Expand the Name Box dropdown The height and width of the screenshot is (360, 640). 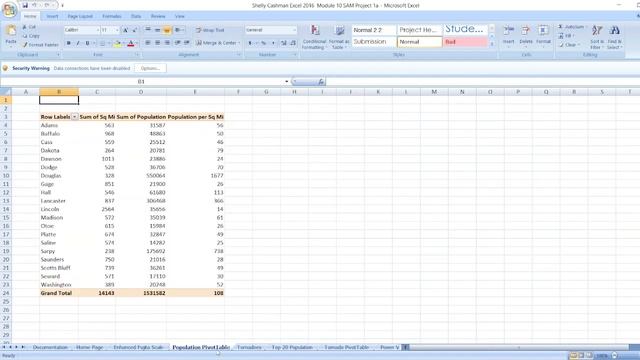coord(287,82)
